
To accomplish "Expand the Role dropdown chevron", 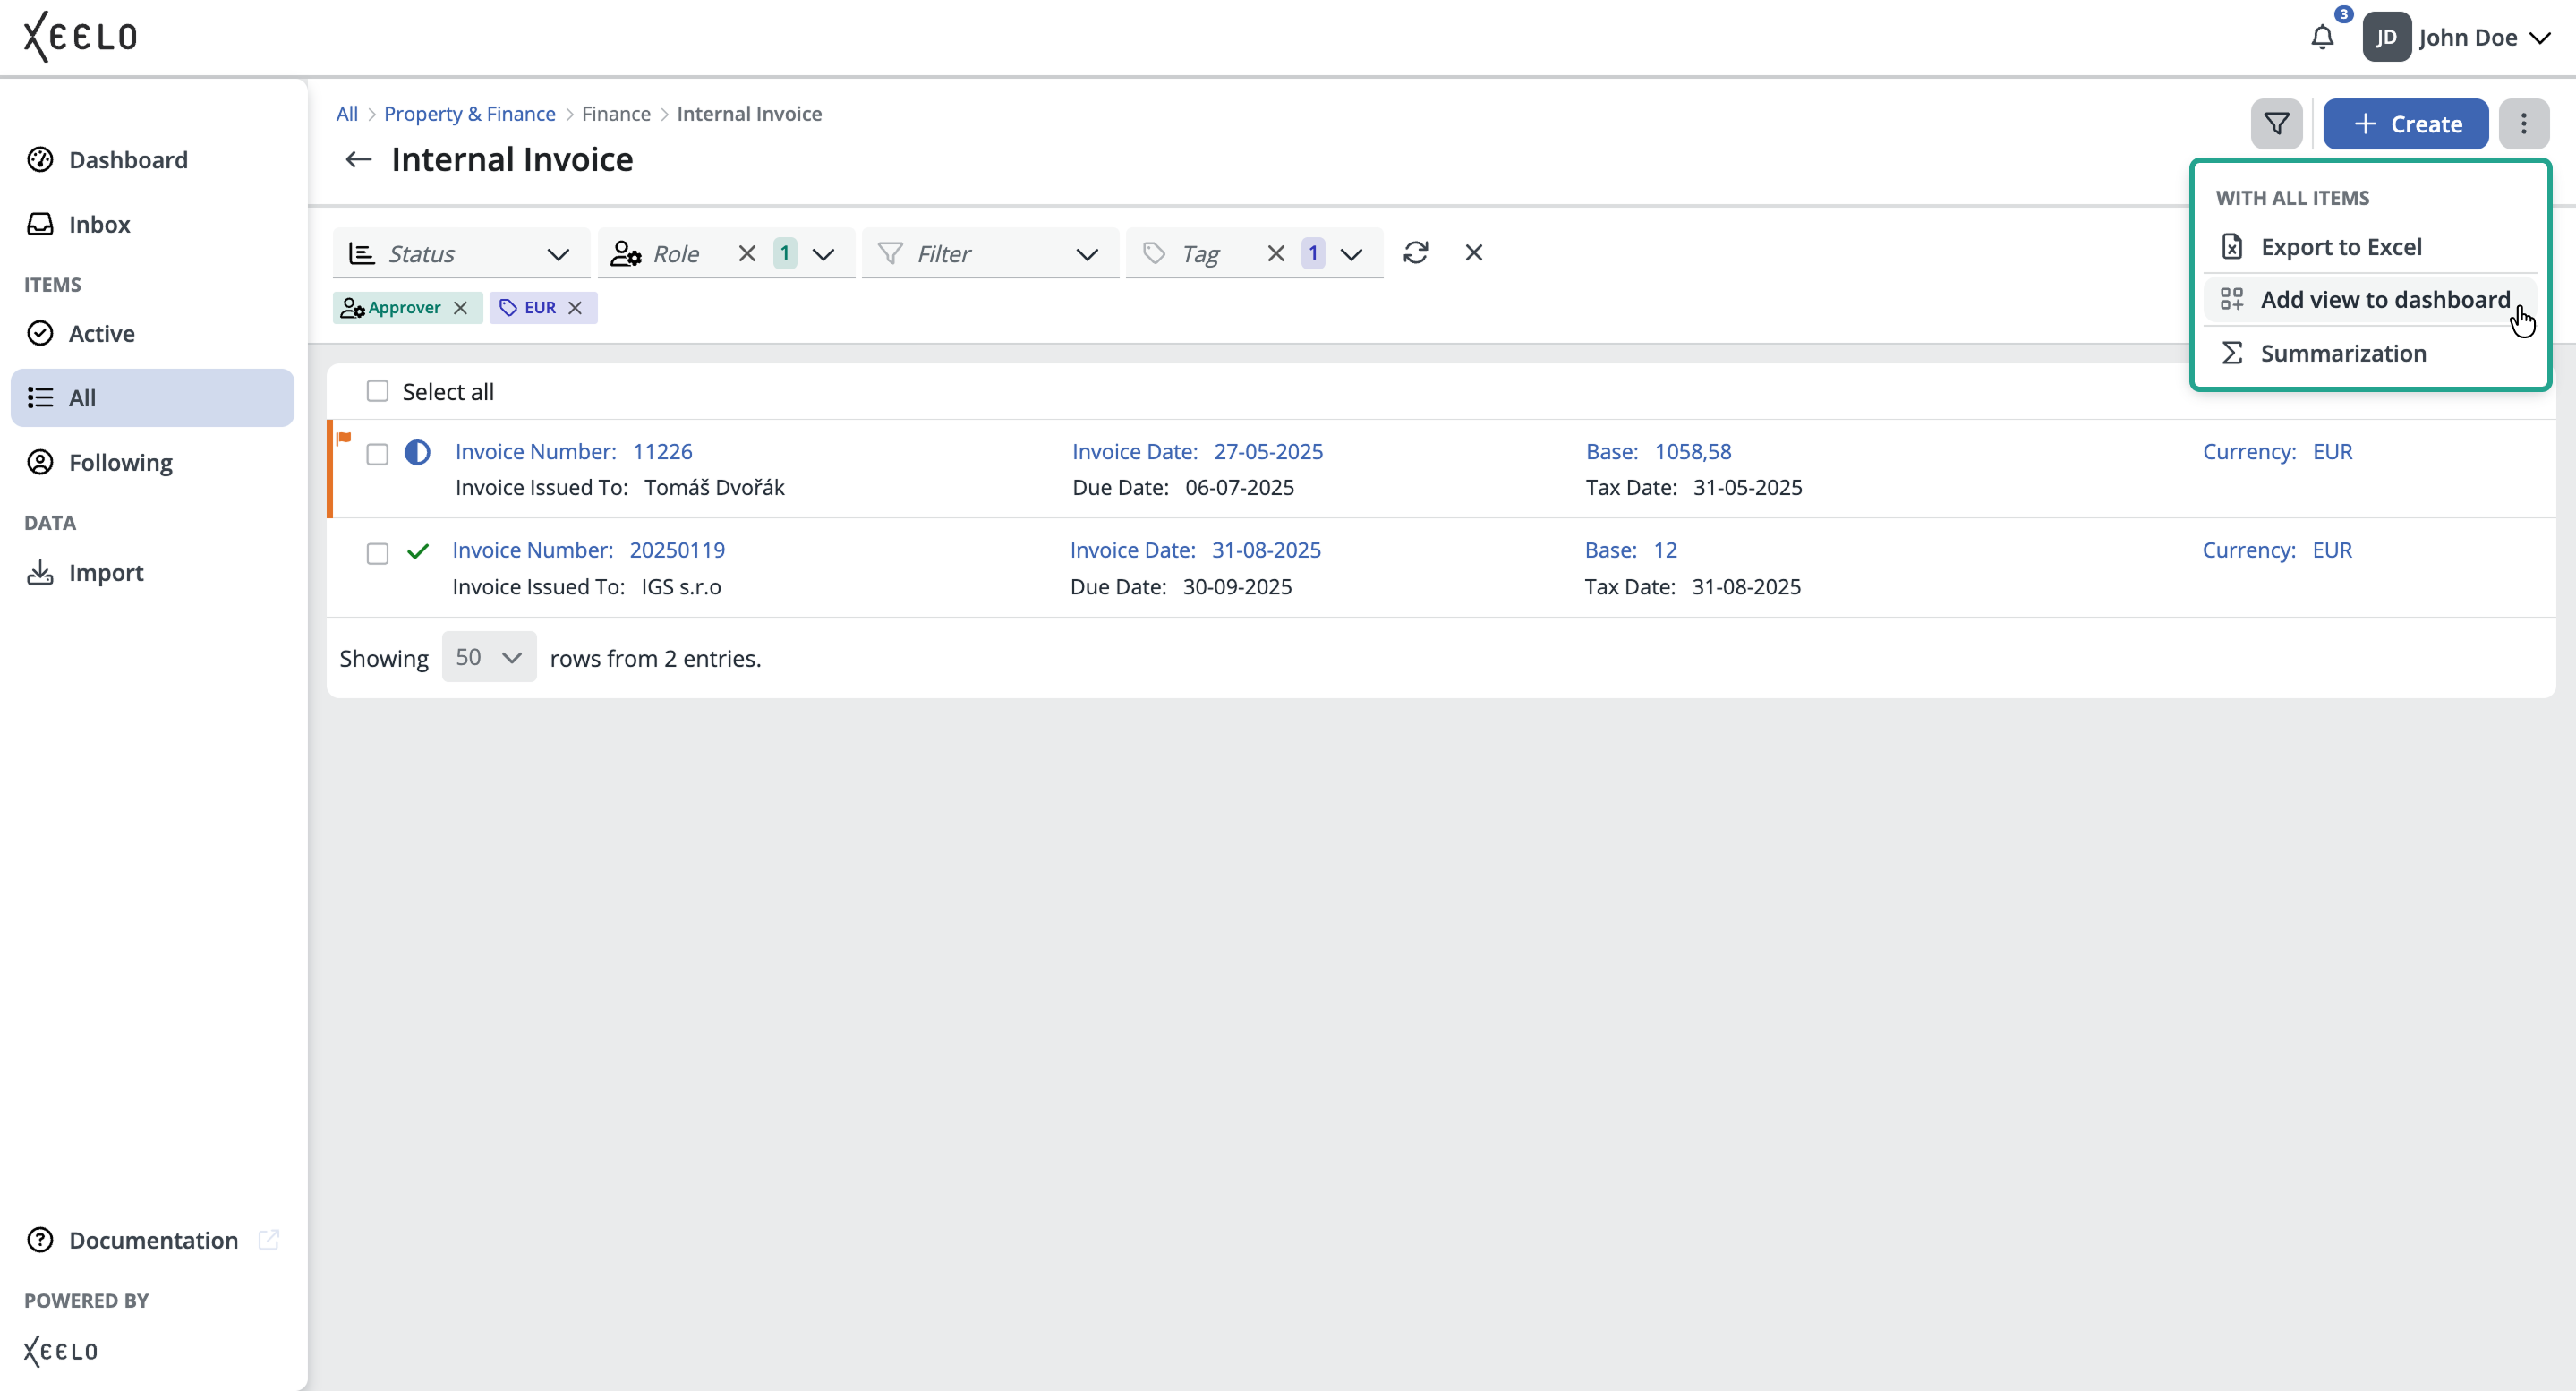I will coord(823,255).
